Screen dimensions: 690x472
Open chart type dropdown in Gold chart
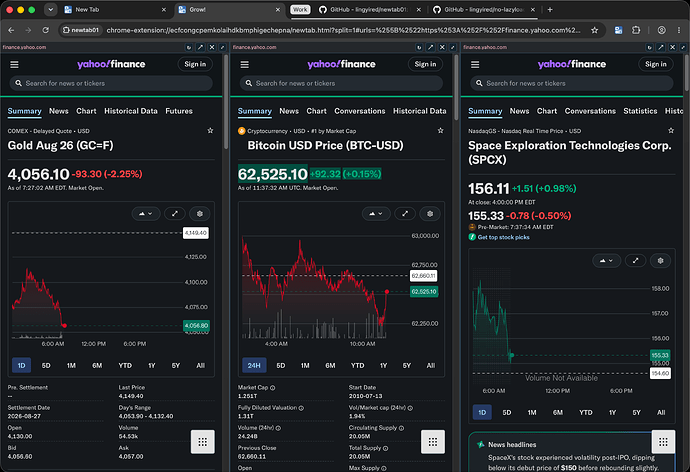[x=146, y=214]
